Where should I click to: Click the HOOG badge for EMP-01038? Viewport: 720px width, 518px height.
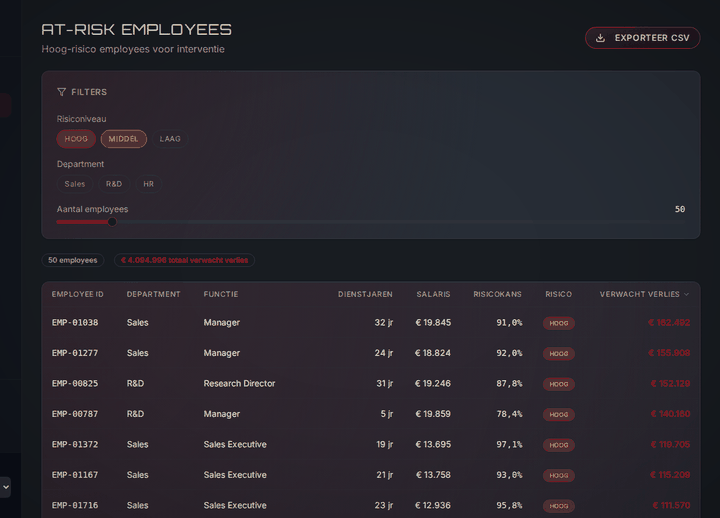coord(558,323)
